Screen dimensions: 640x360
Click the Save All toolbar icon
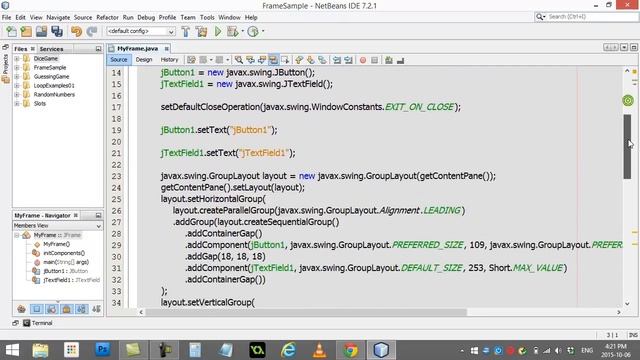tap(57, 31)
